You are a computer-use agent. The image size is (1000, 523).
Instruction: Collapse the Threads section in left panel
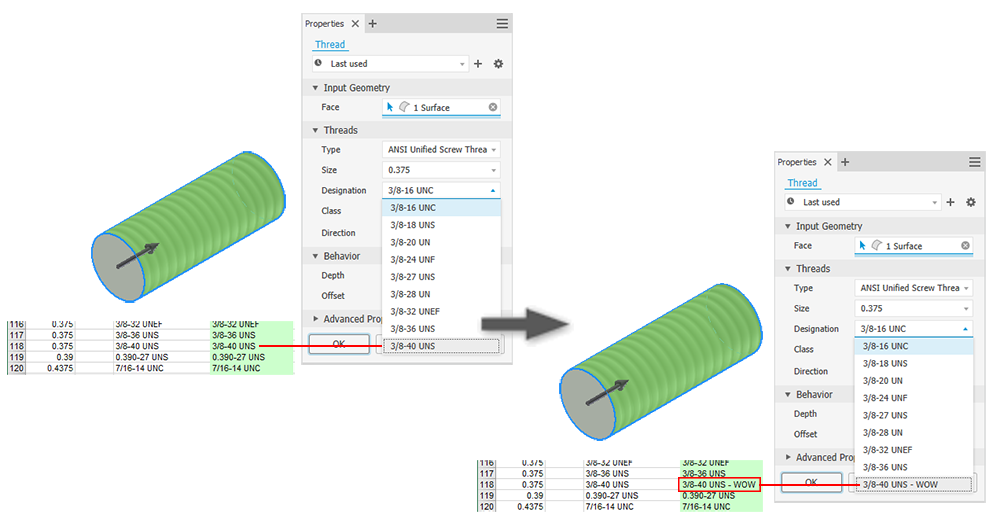point(315,130)
